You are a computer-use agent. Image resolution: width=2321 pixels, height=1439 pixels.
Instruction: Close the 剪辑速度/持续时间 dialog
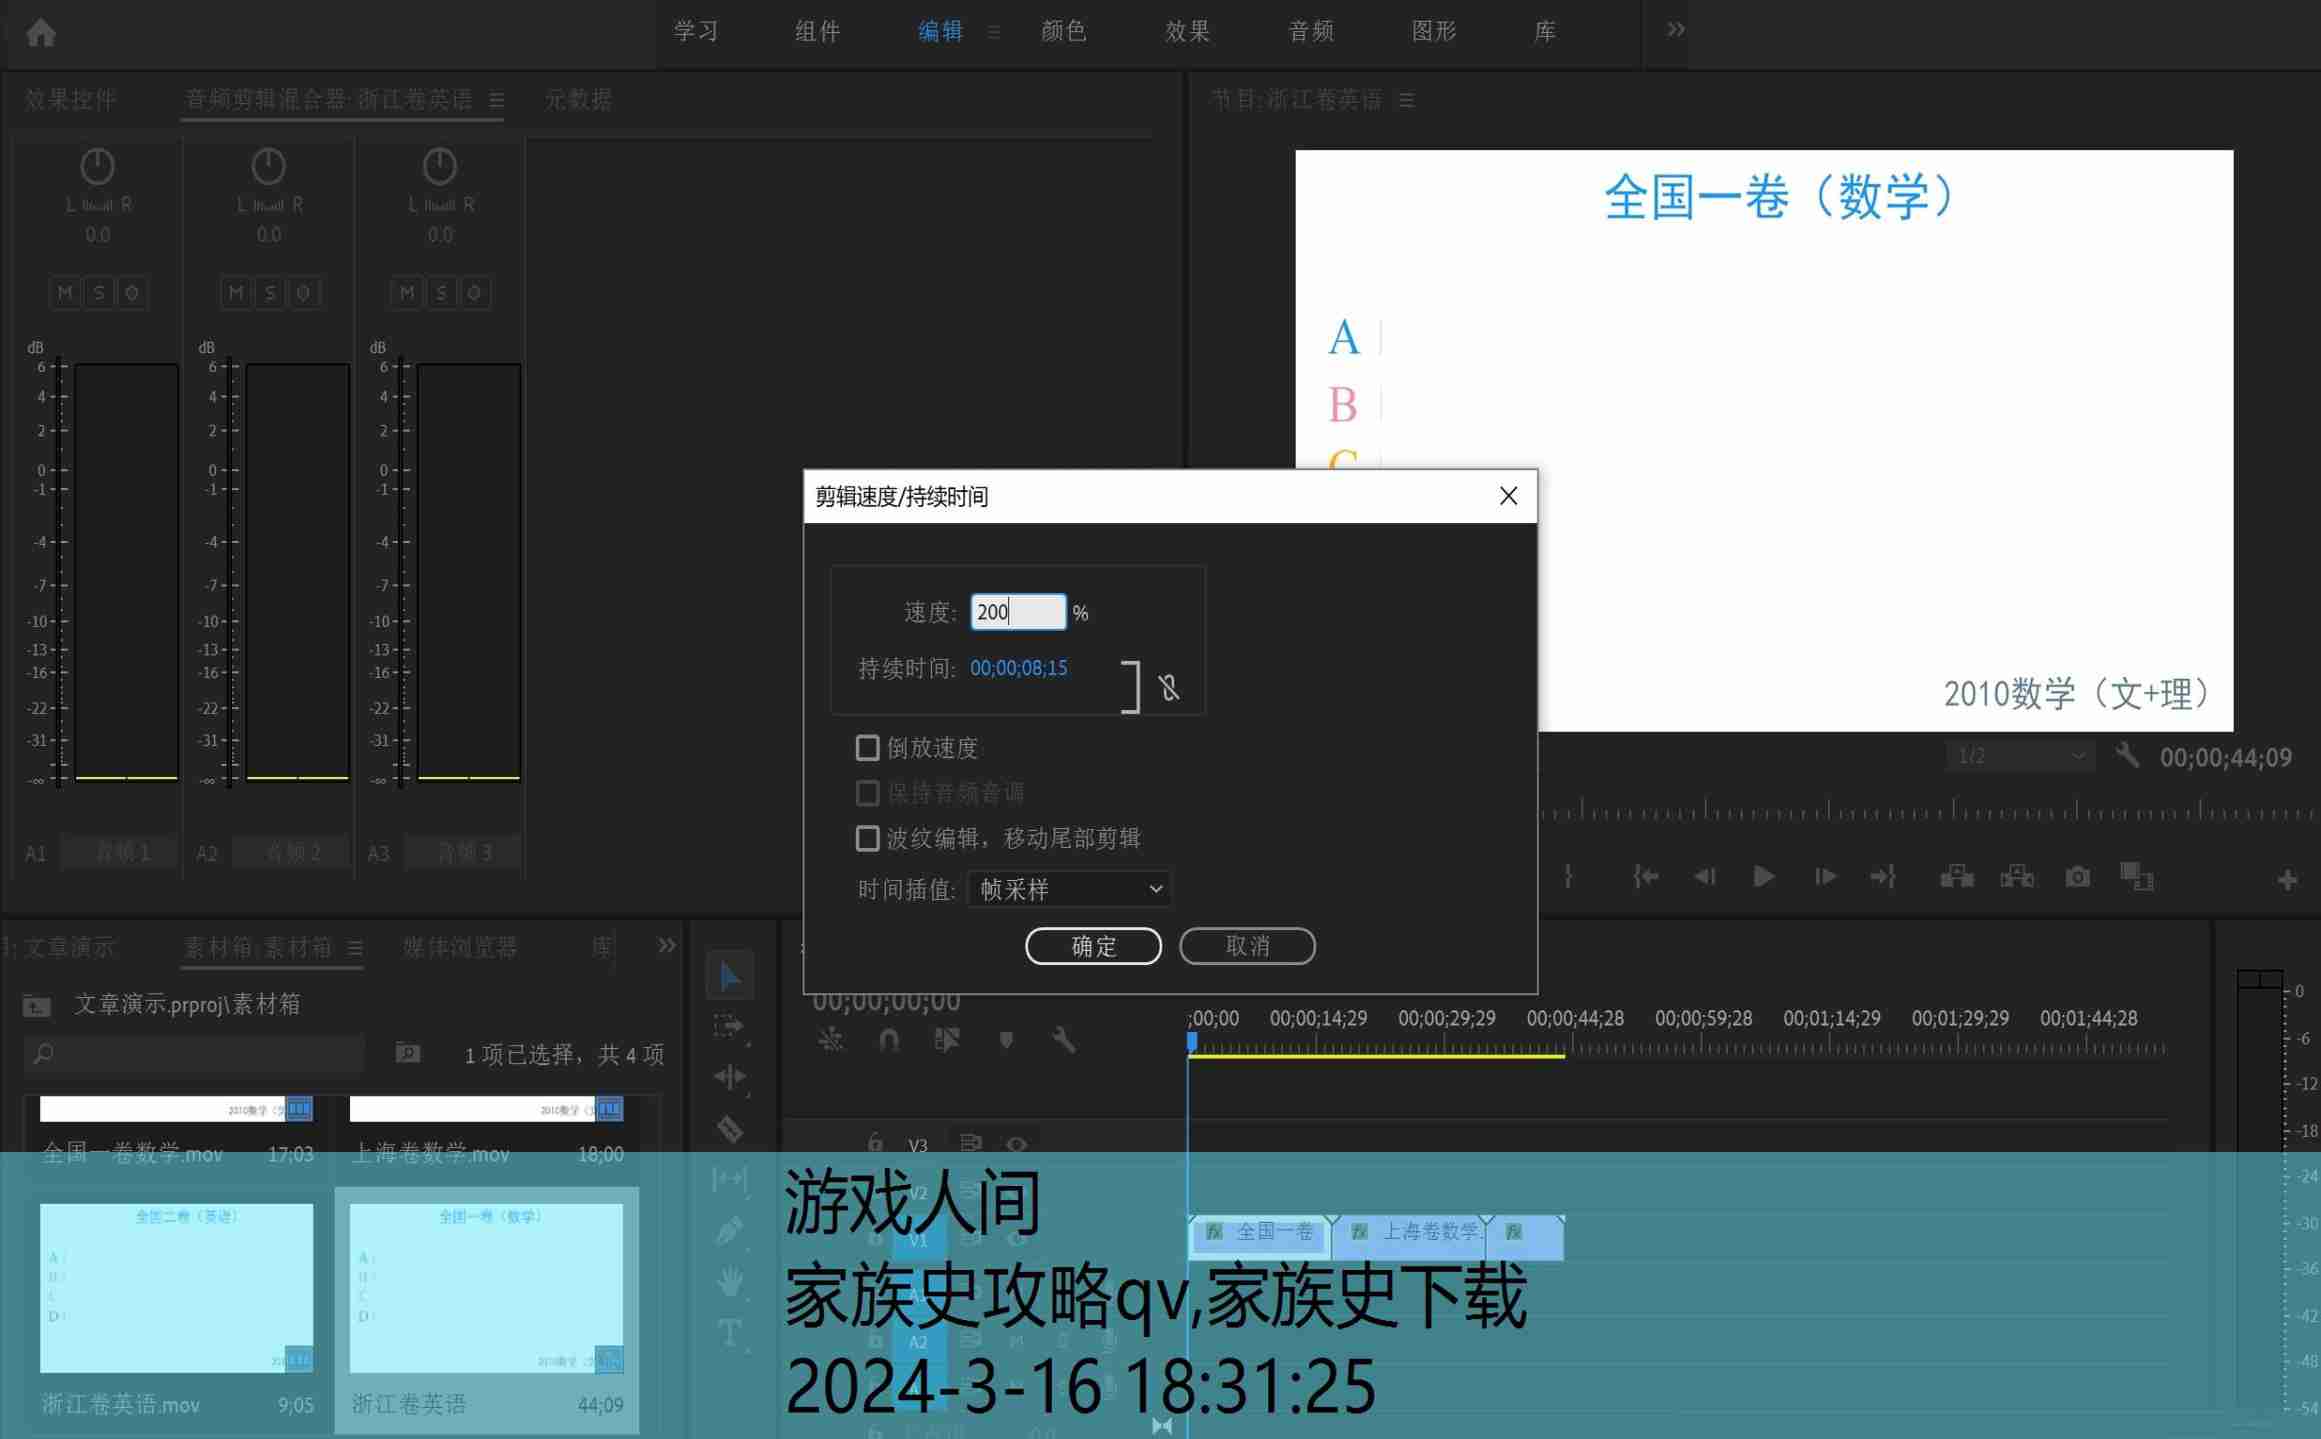pyautogui.click(x=1508, y=496)
